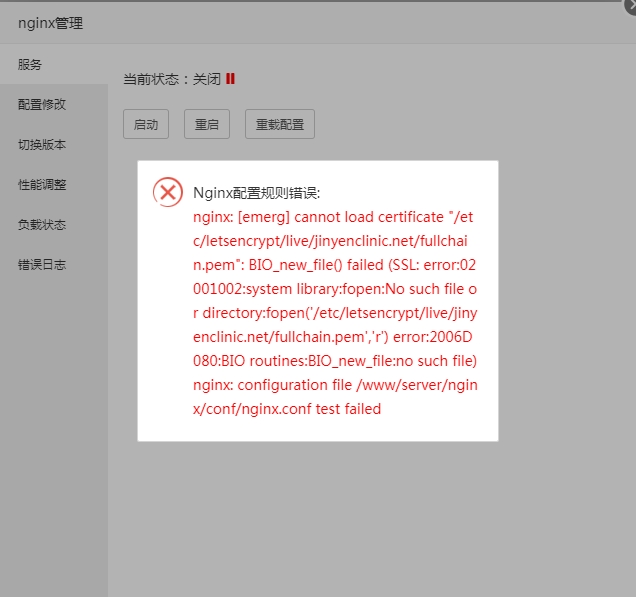Open 性能调整 settings tab
This screenshot has width=636, height=597.
54,185
